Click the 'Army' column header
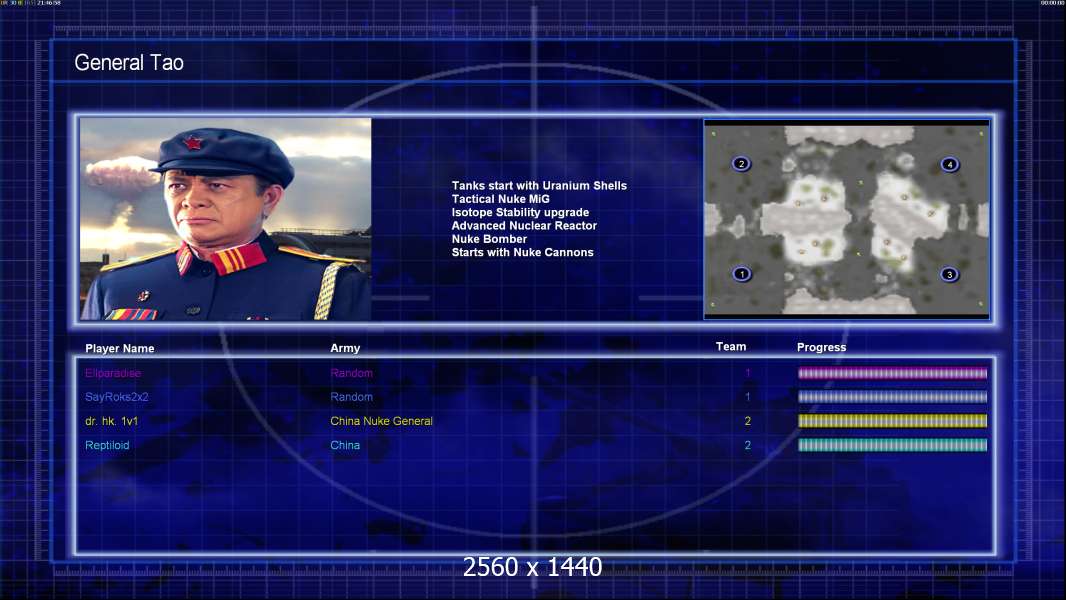Image resolution: width=1066 pixels, height=600 pixels. click(x=345, y=348)
